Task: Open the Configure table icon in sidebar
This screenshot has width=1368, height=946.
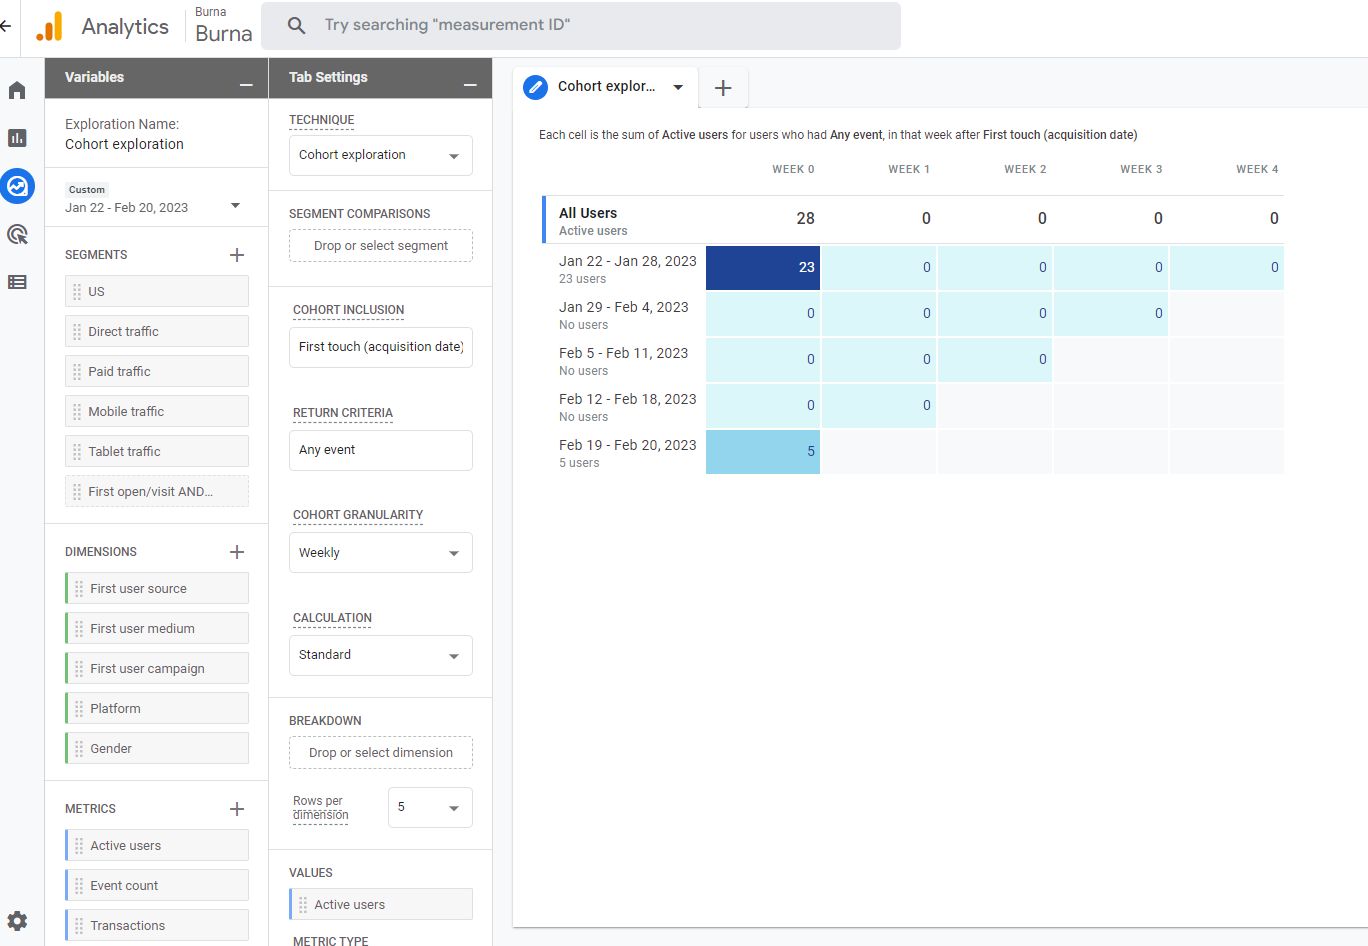Action: coord(17,282)
